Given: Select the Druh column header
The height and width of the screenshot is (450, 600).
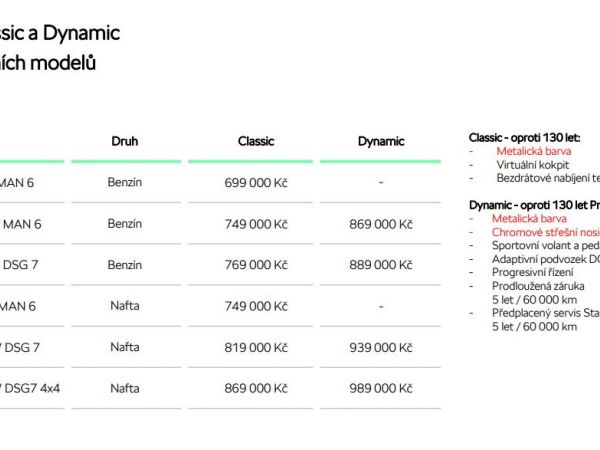Looking at the screenshot, I should pos(125,141).
